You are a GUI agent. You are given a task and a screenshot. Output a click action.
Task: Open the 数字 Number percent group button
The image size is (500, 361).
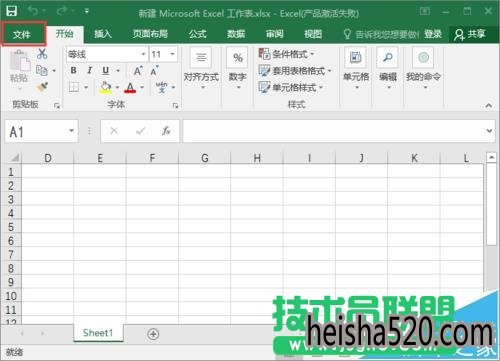[238, 69]
